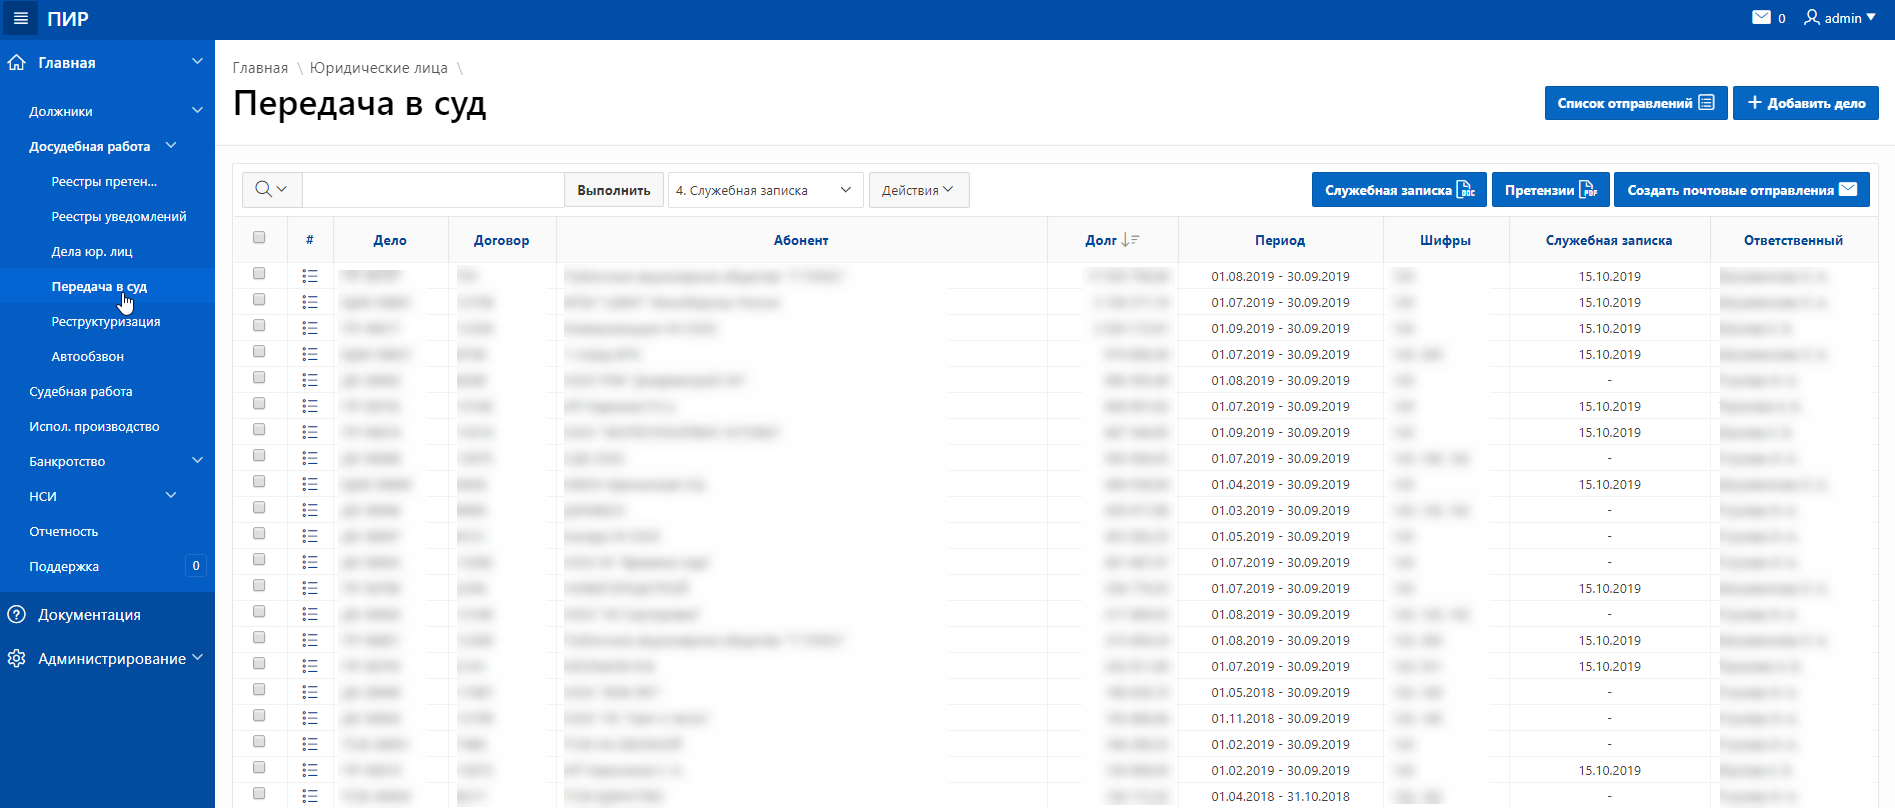Open the search column magnifier icon
The image size is (1895, 808).
click(x=271, y=189)
